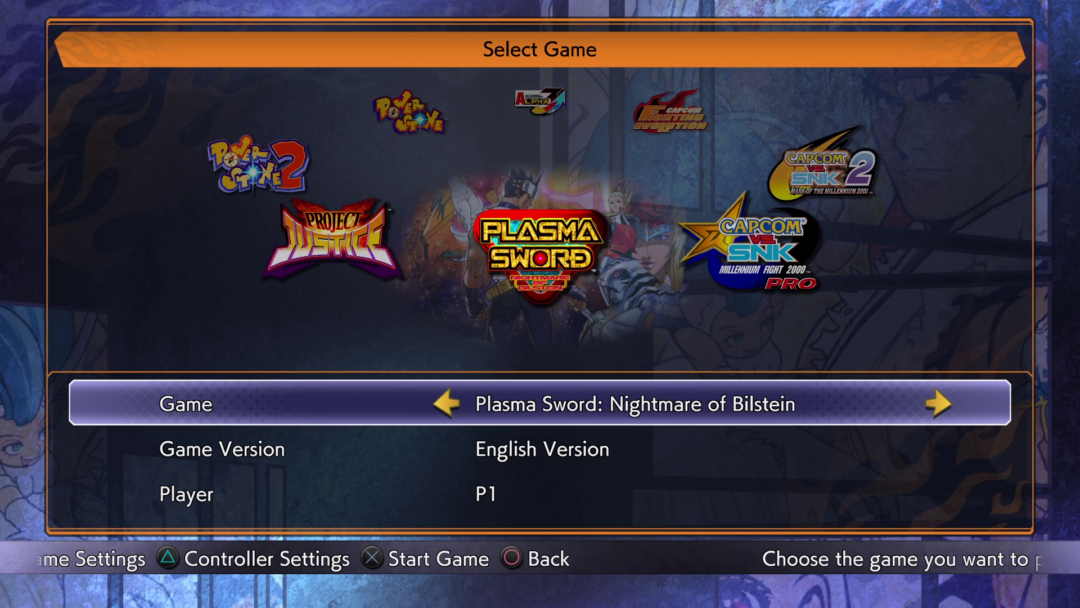Select the Player row
The image size is (1080, 608).
pyautogui.click(x=540, y=494)
